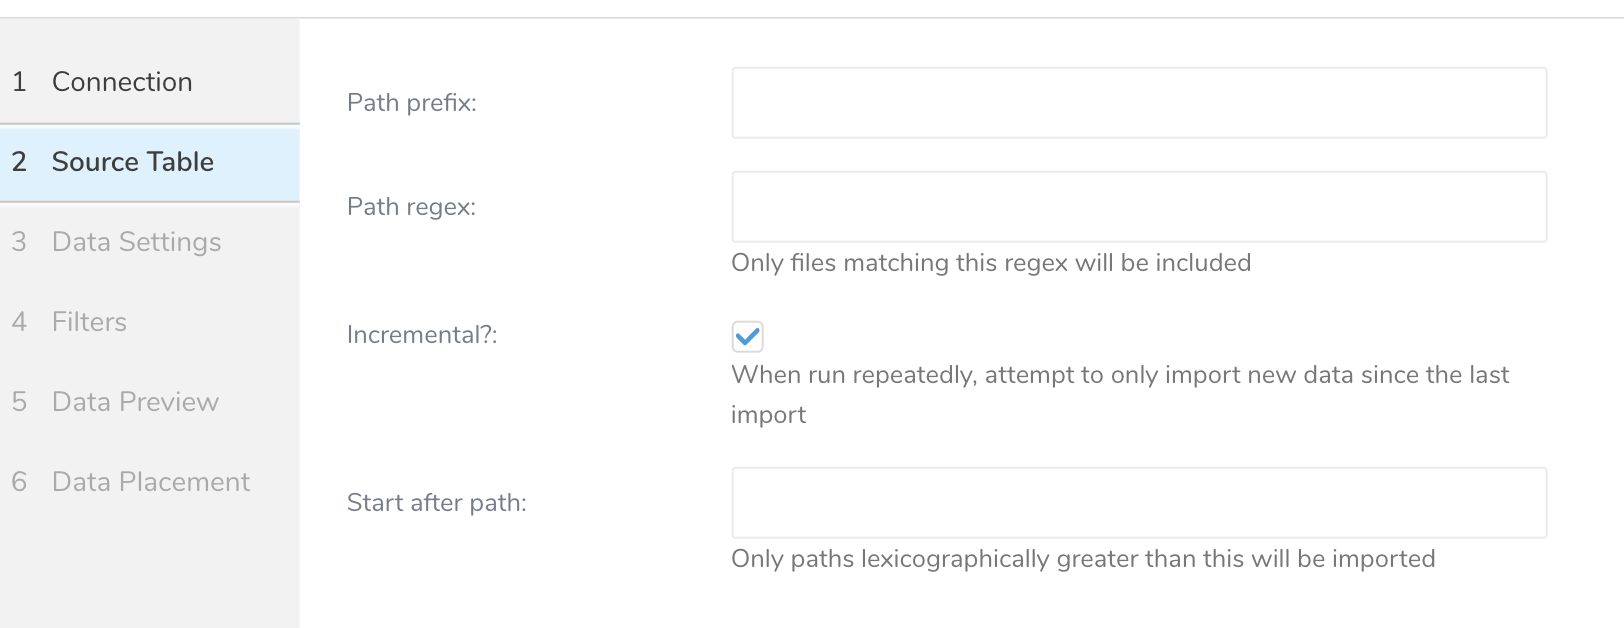Open the Data Preview step
The width and height of the screenshot is (1624, 628).
(x=135, y=402)
